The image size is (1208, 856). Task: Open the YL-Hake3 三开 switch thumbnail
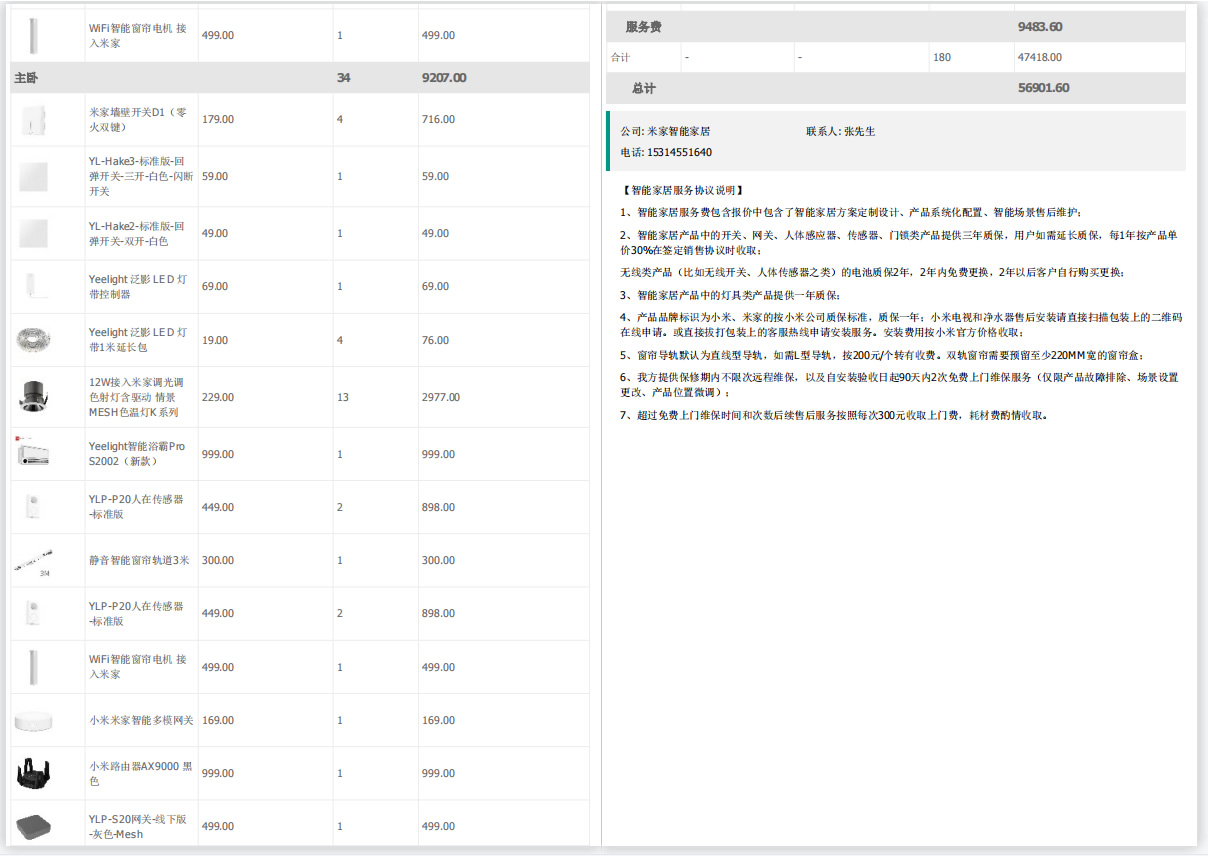click(x=34, y=177)
